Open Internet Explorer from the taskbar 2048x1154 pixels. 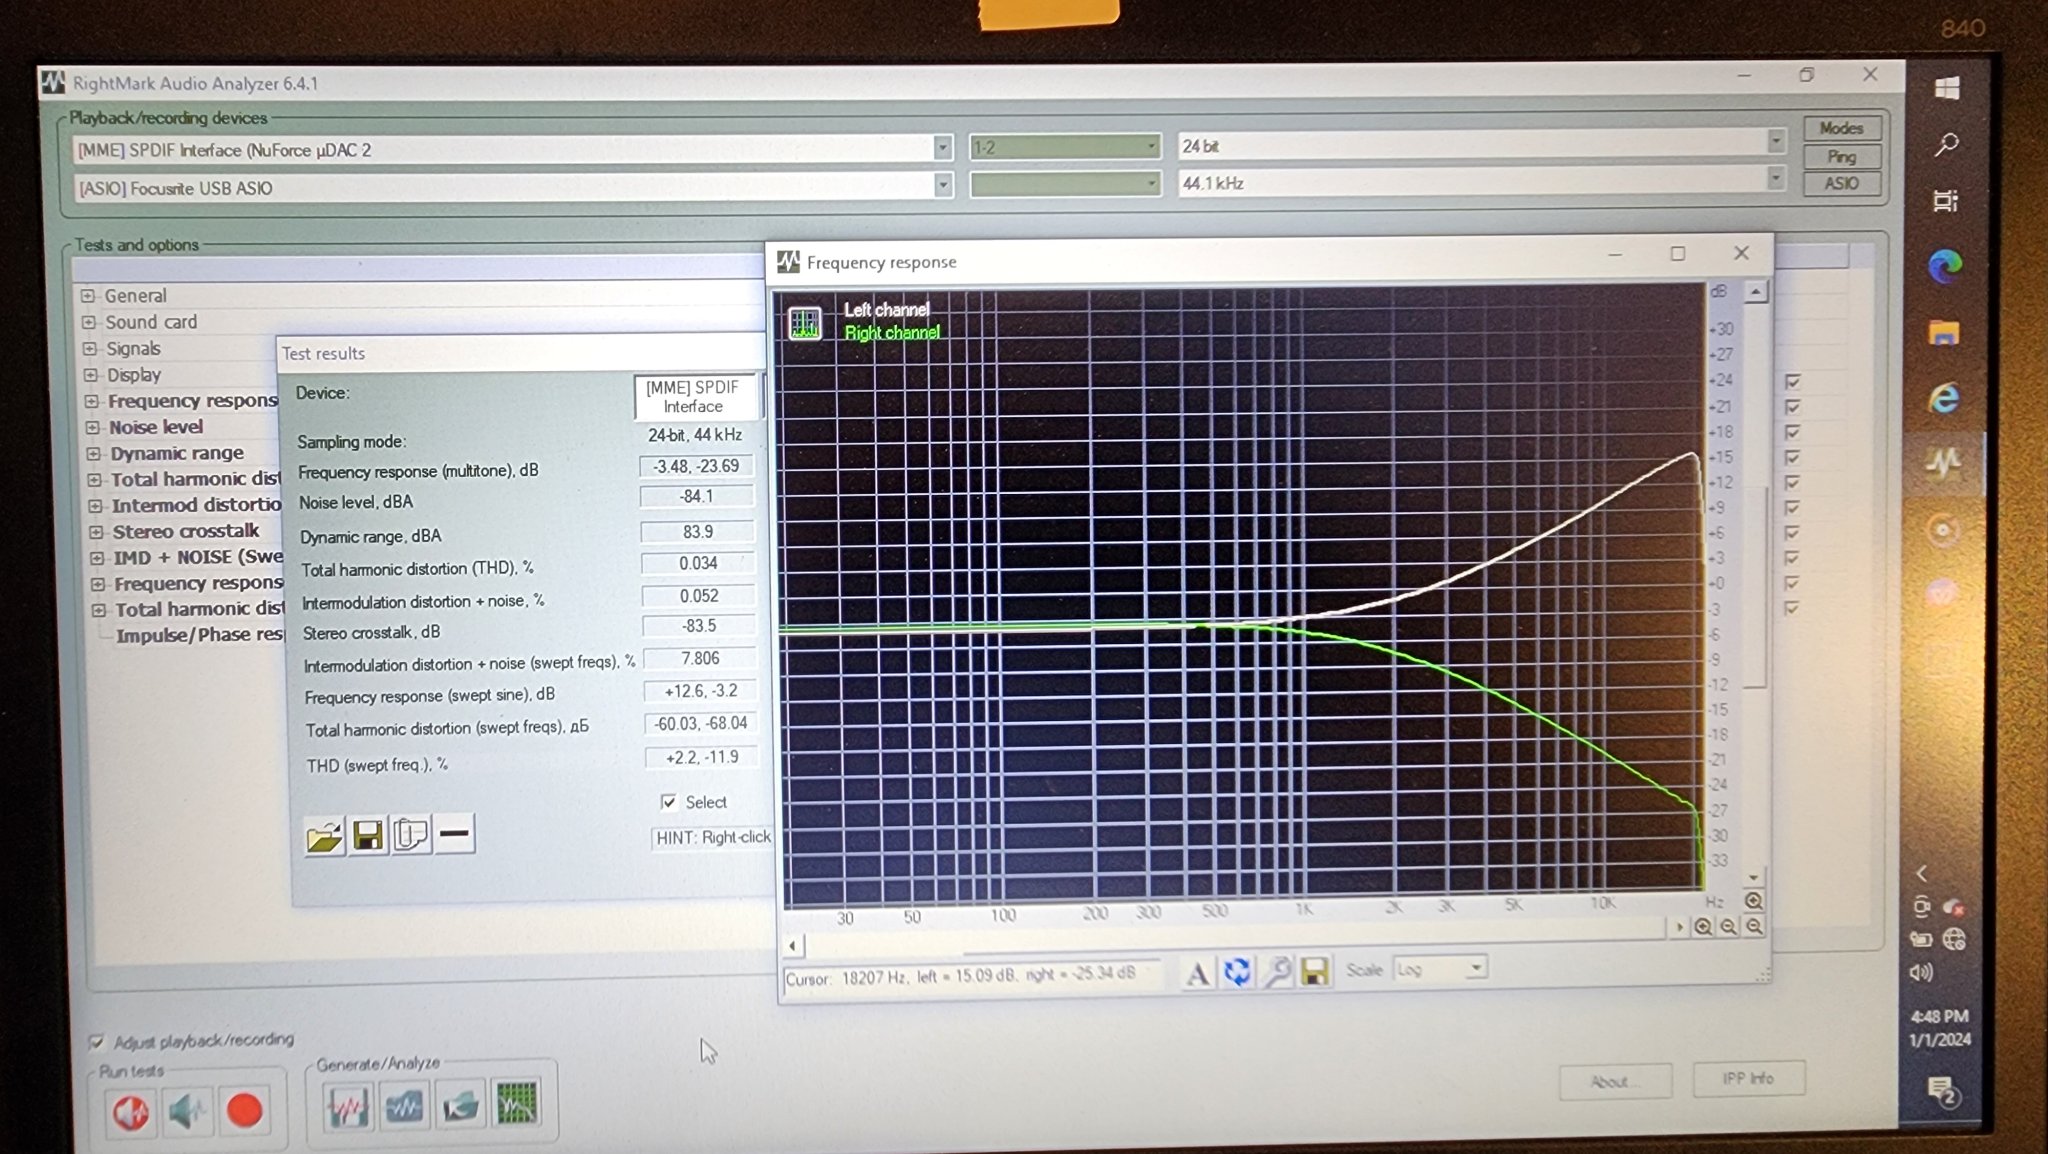(1944, 399)
